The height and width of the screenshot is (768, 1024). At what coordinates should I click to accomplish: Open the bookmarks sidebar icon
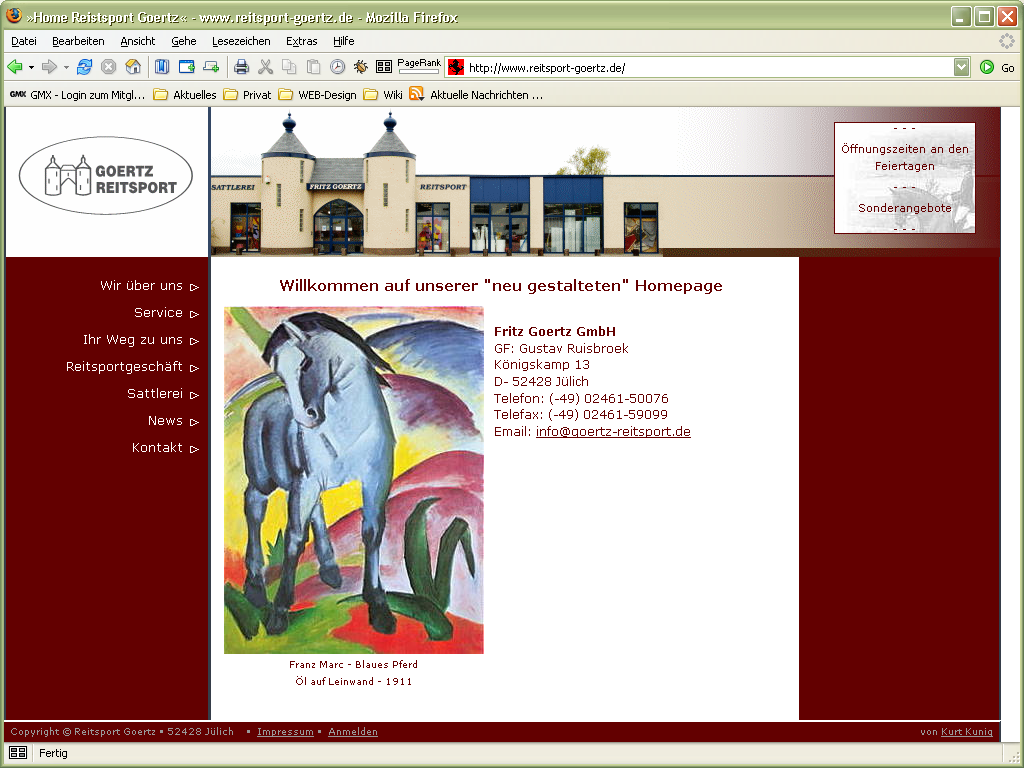(x=162, y=67)
